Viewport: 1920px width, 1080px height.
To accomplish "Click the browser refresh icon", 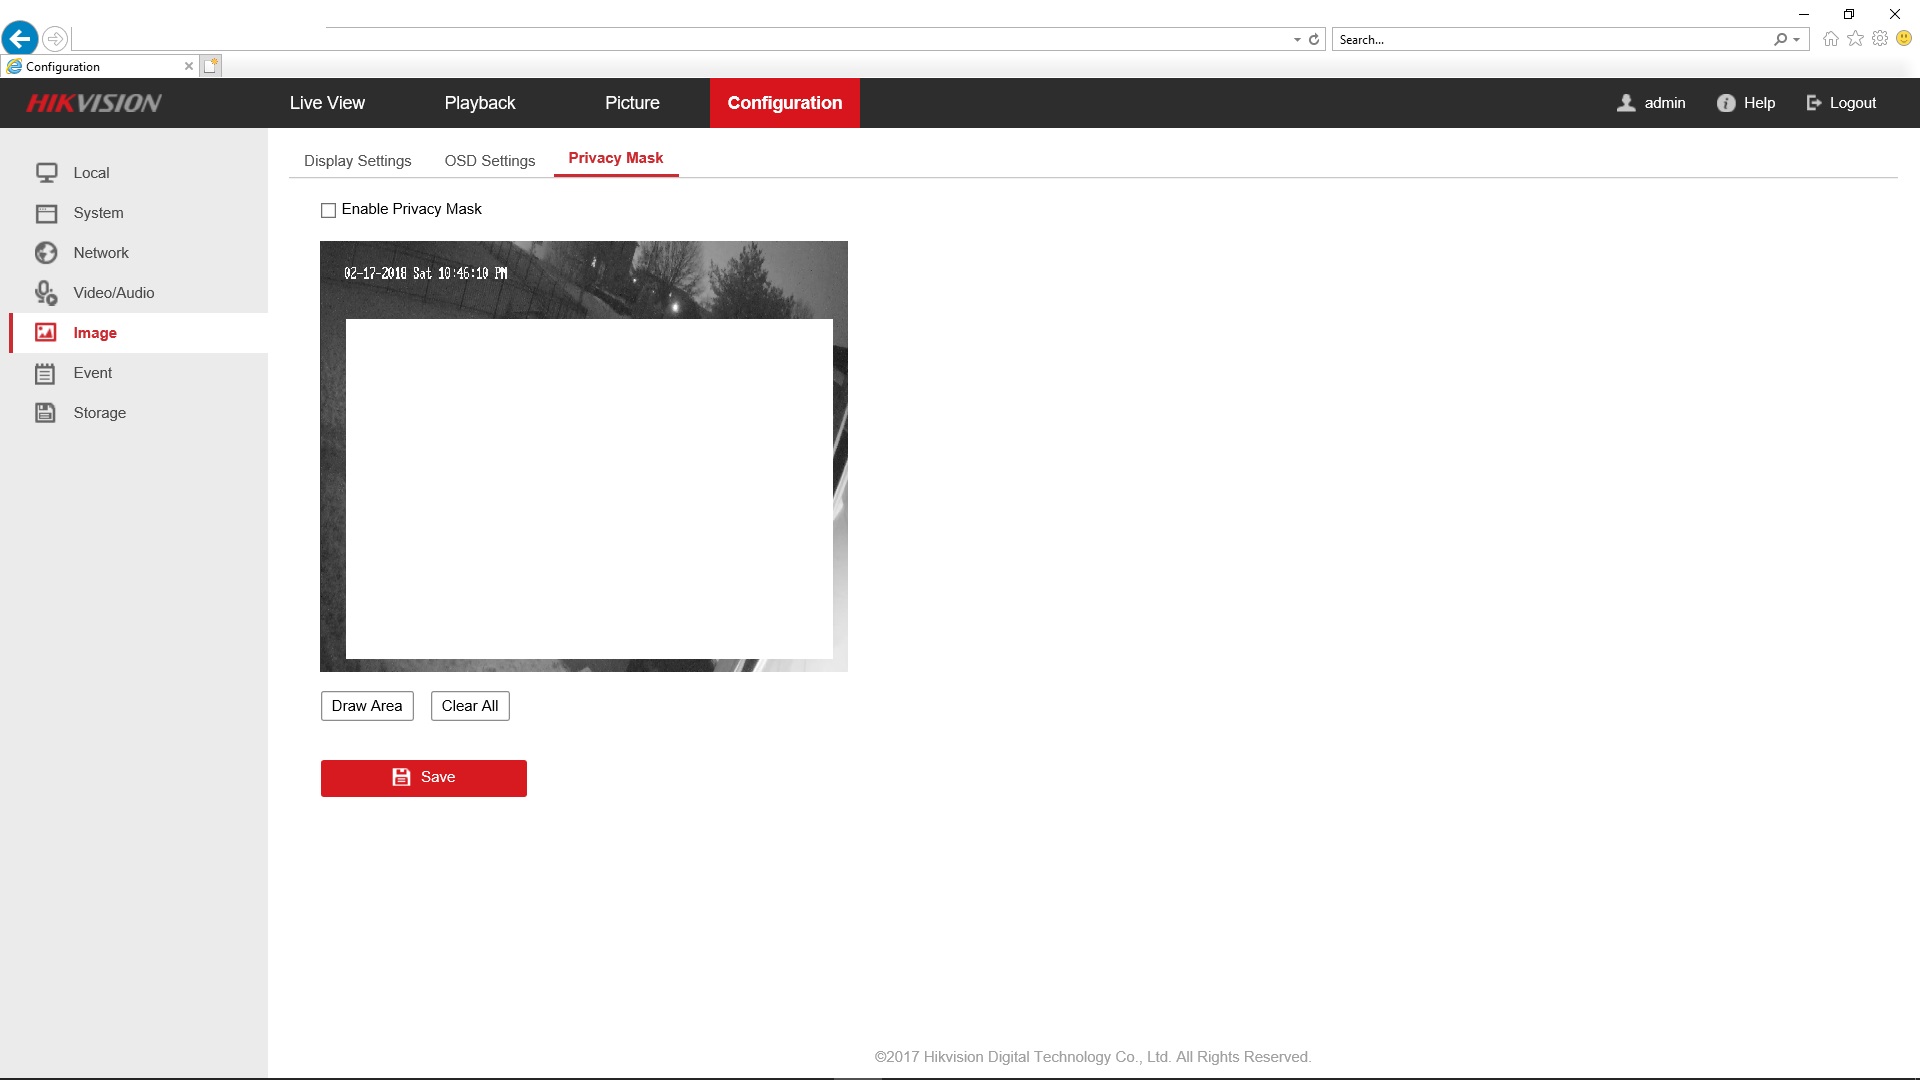I will [1314, 40].
